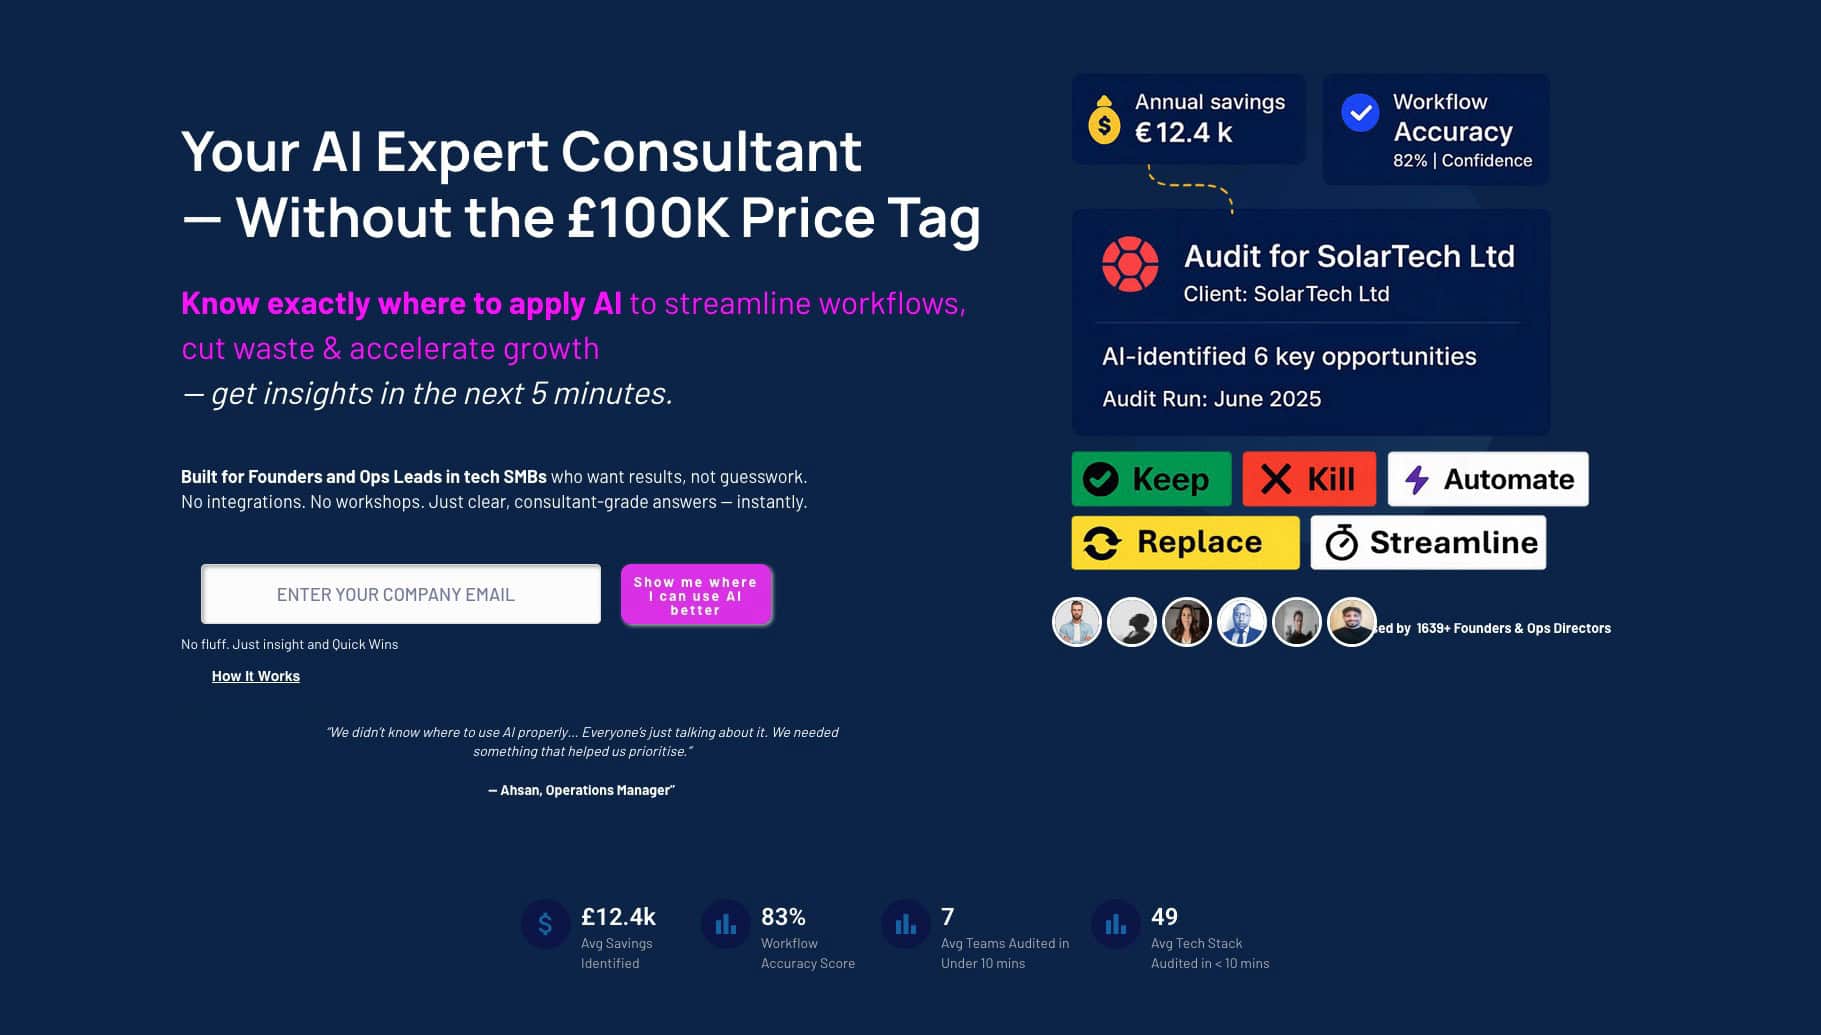Select the white Automate tag
Viewport: 1821px width, 1035px height.
pos(1487,479)
